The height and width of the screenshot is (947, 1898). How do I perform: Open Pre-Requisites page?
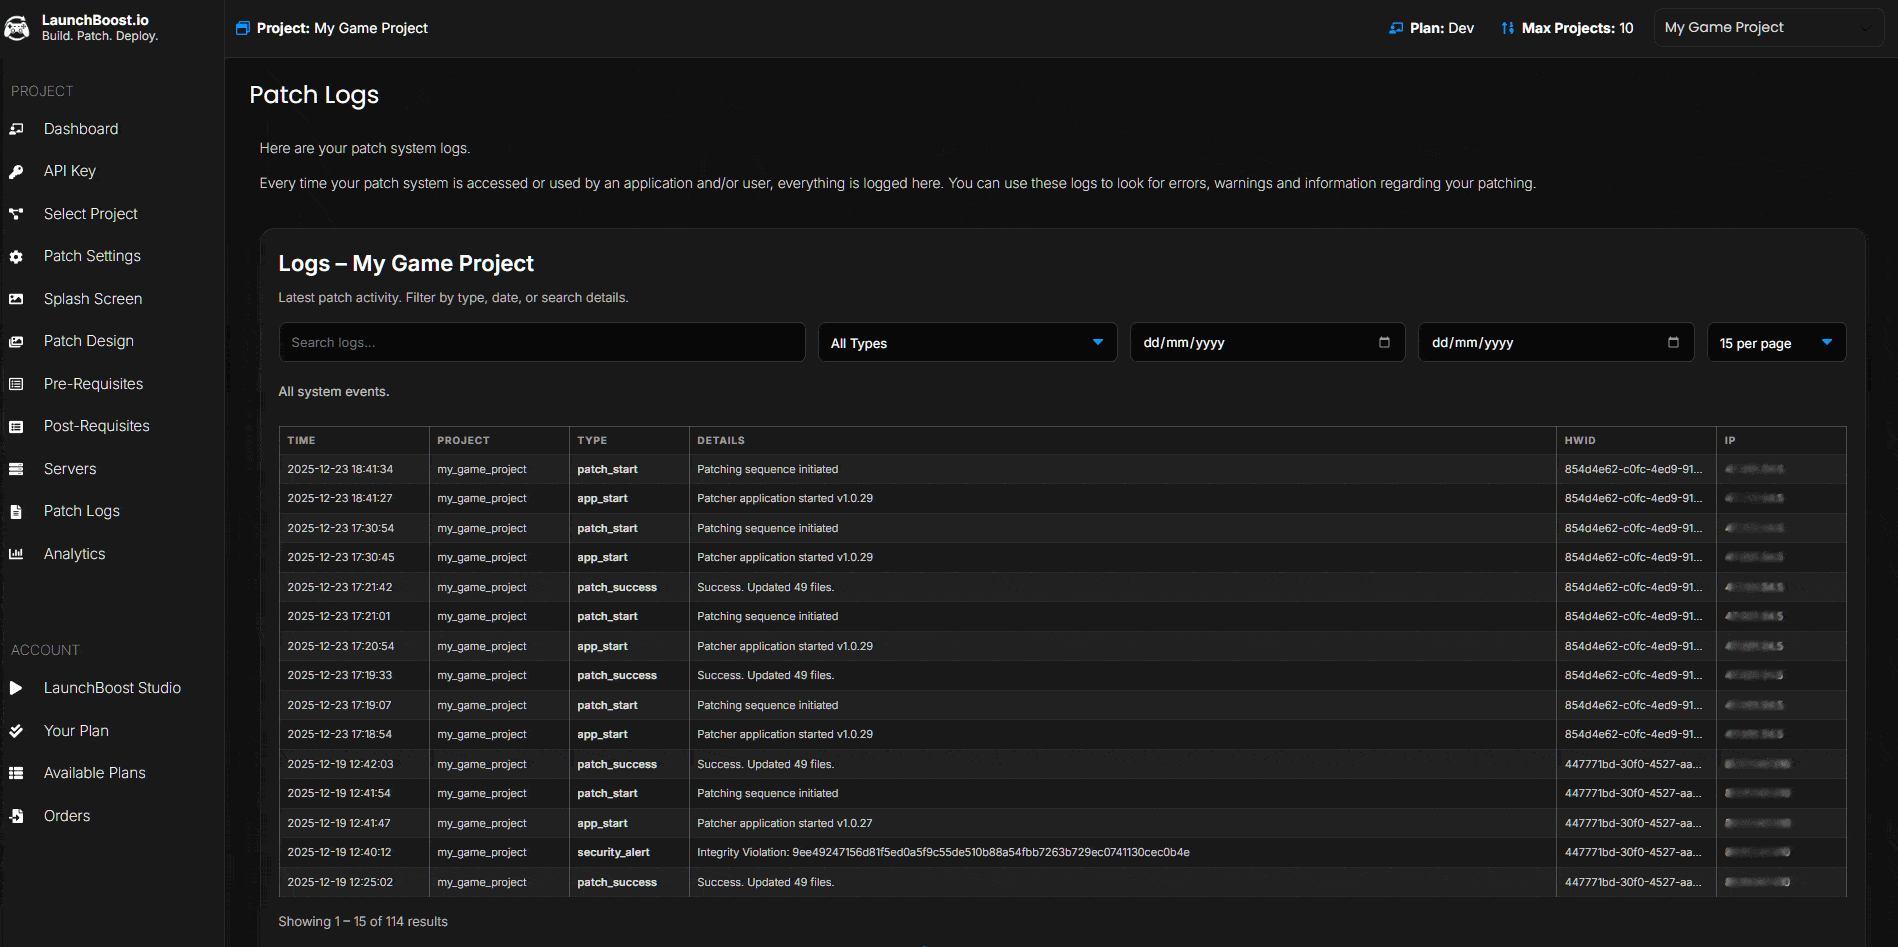coord(93,384)
